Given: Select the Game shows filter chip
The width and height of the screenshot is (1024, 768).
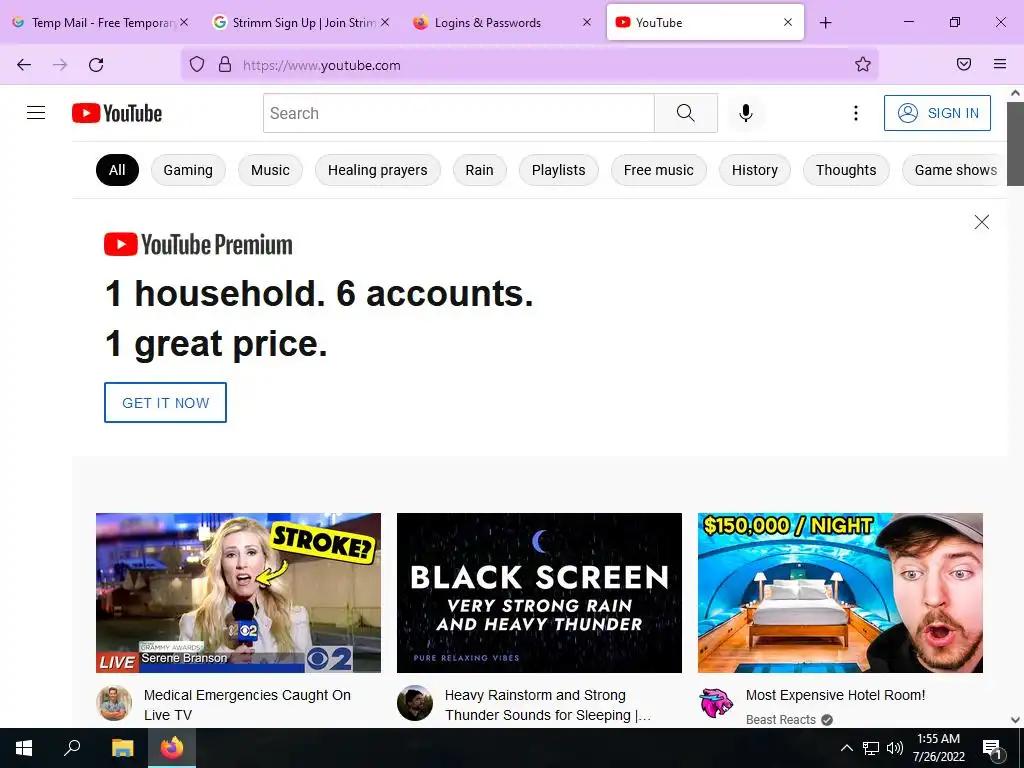Looking at the screenshot, I should click(x=955, y=170).
